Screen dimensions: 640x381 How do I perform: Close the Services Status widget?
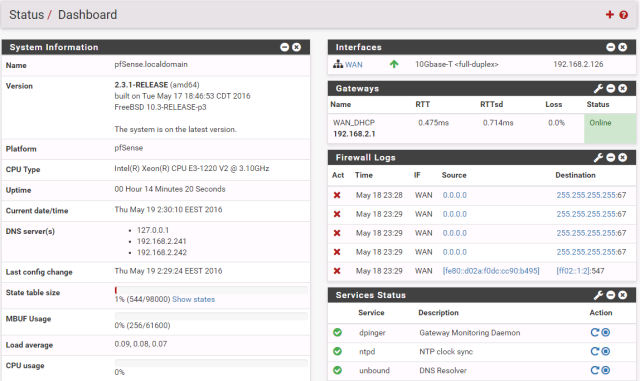click(622, 295)
